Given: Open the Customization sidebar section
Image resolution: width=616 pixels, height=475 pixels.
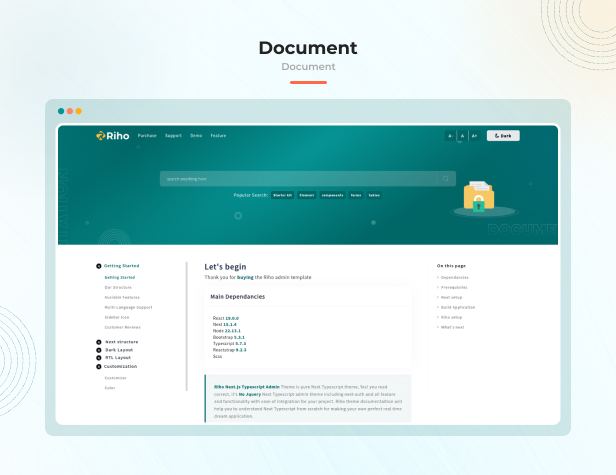Looking at the screenshot, I should [x=120, y=367].
